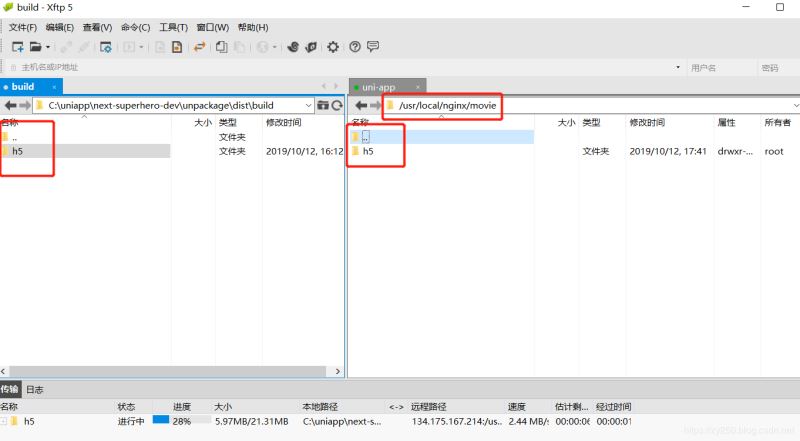The image size is (800, 441).
Task: Click the Open Session folder icon
Action: click(35, 47)
